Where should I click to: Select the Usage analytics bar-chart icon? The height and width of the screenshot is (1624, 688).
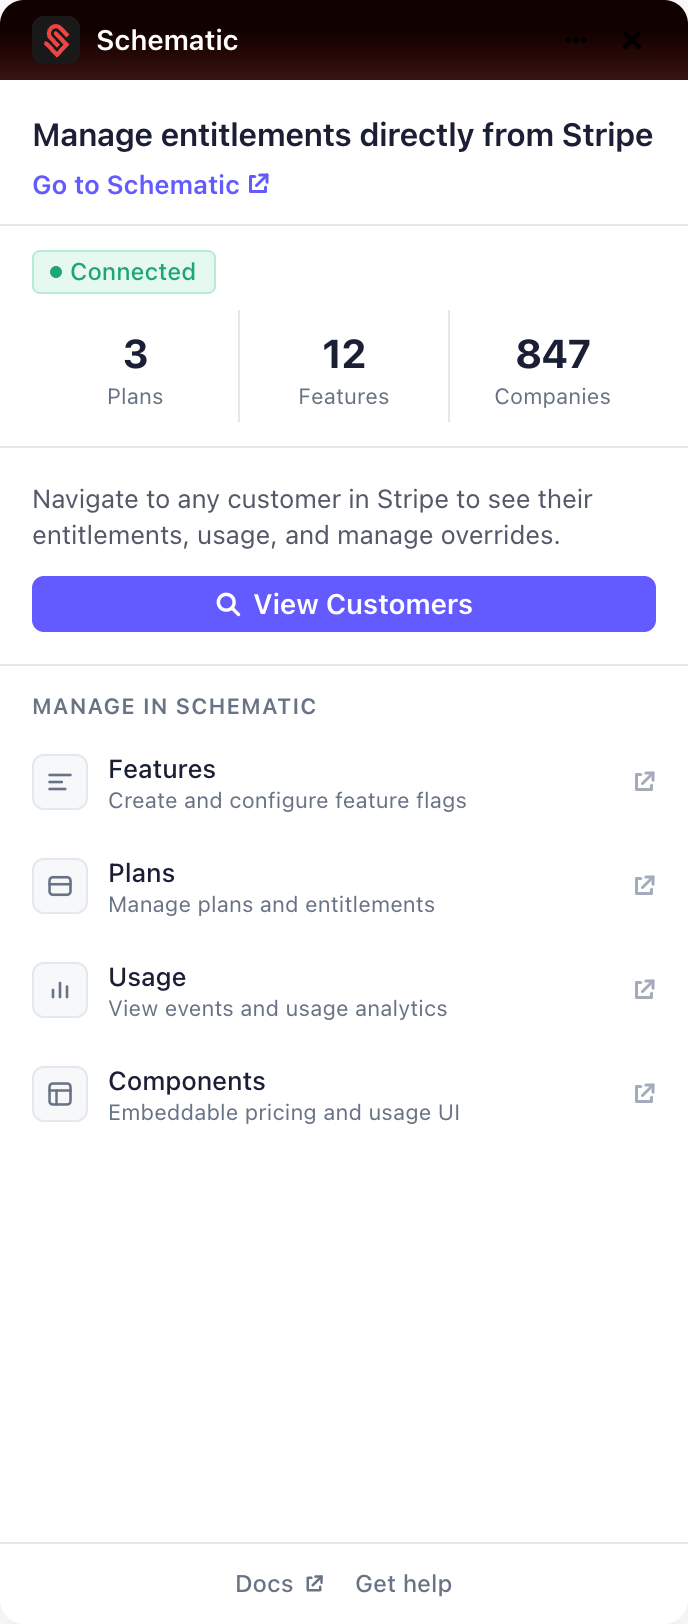[59, 990]
